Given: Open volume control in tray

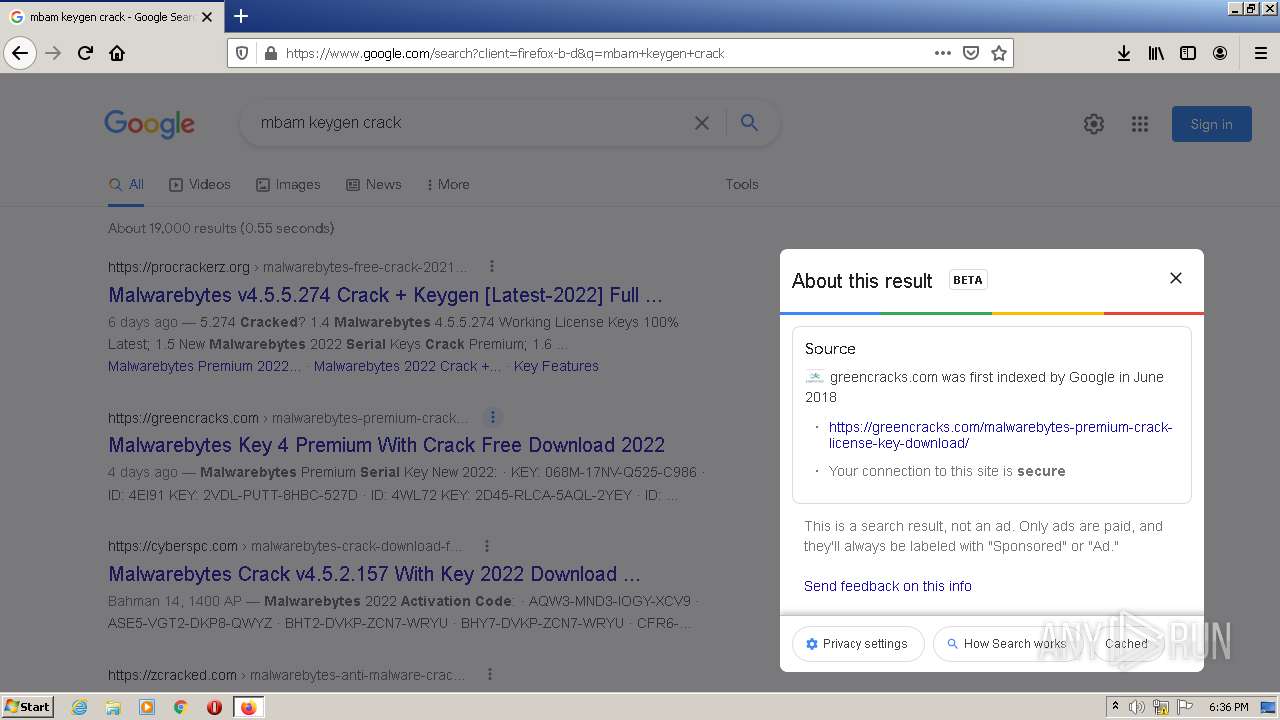Looking at the screenshot, I should coord(1137,707).
